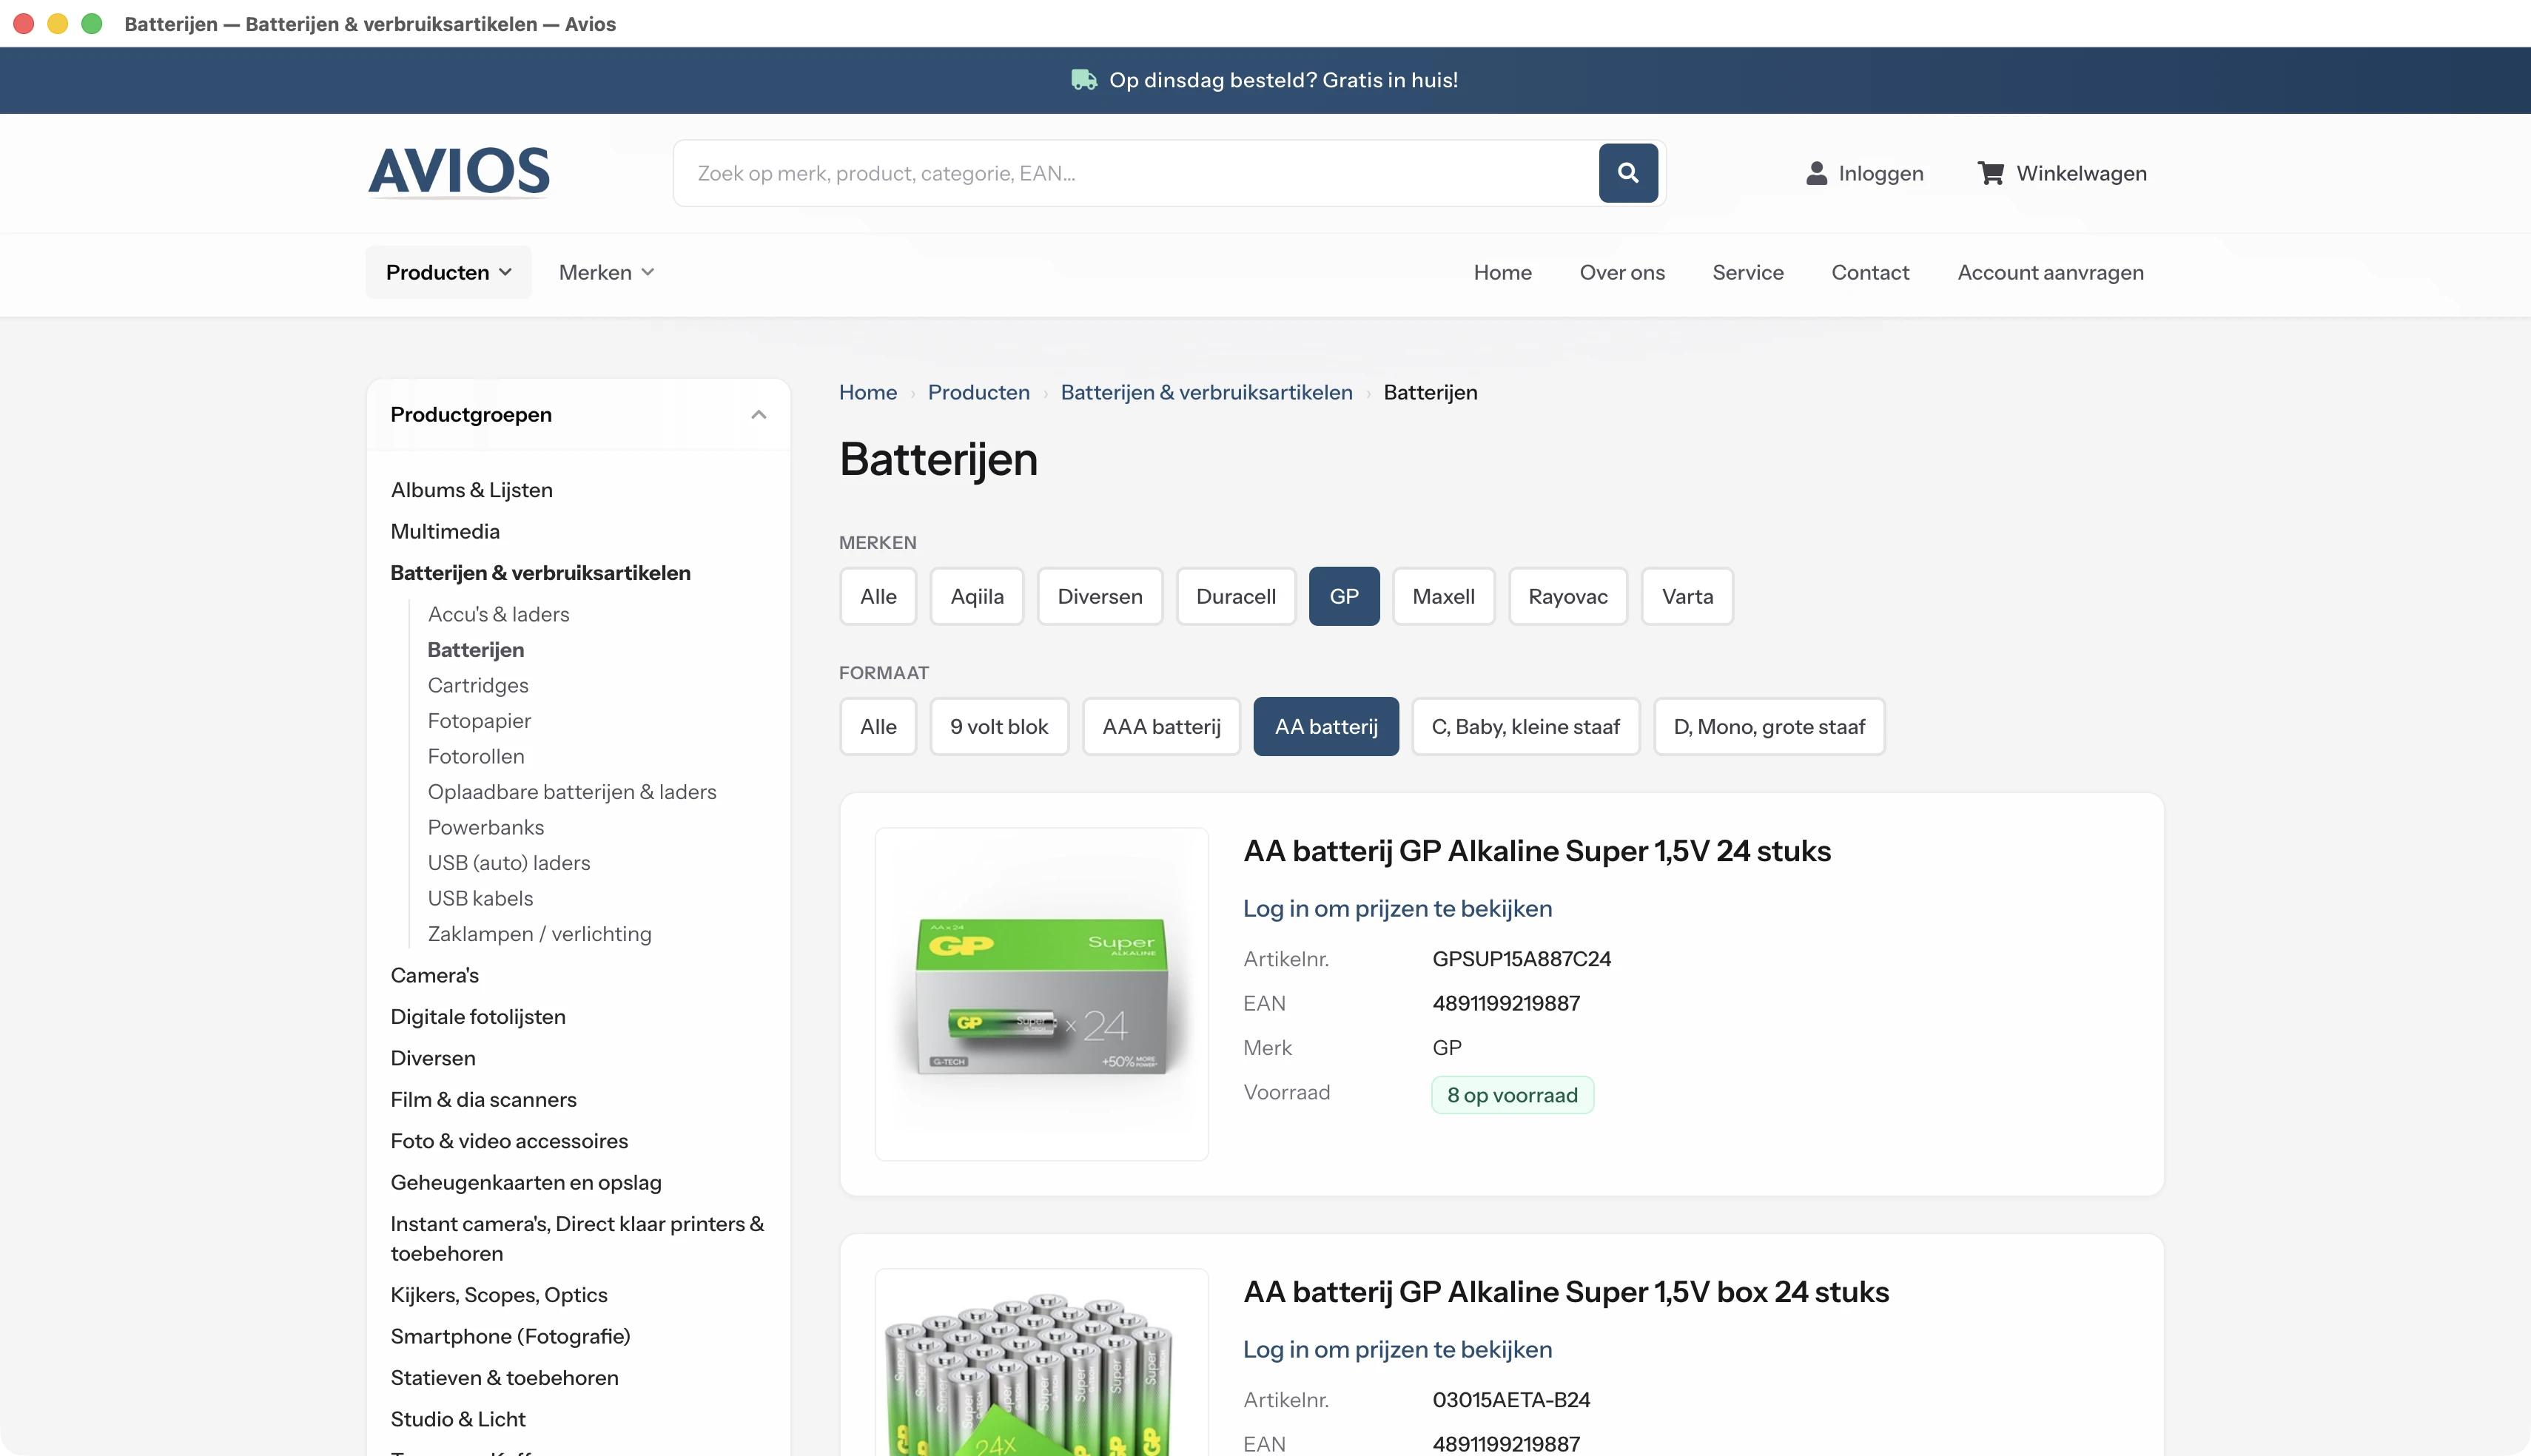
Task: Click the search input field
Action: 1136,173
